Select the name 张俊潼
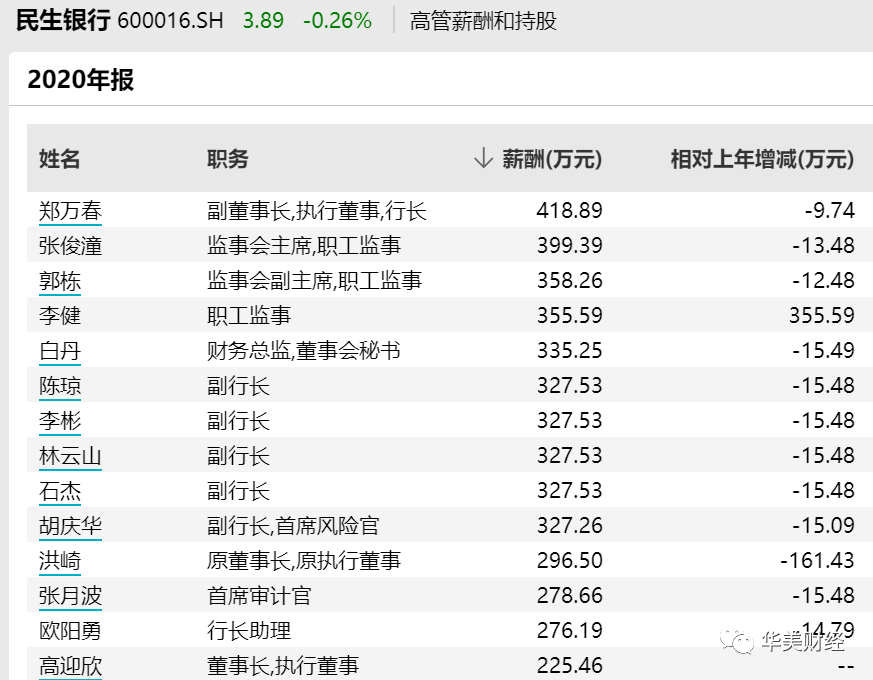Screen dimensions: 873x680 tap(70, 246)
